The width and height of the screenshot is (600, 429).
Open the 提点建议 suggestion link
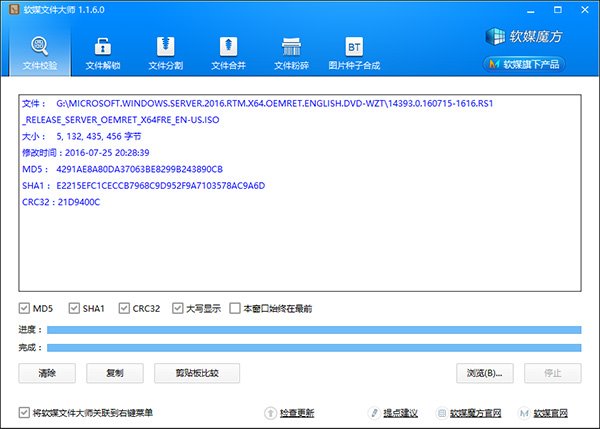pyautogui.click(x=400, y=413)
